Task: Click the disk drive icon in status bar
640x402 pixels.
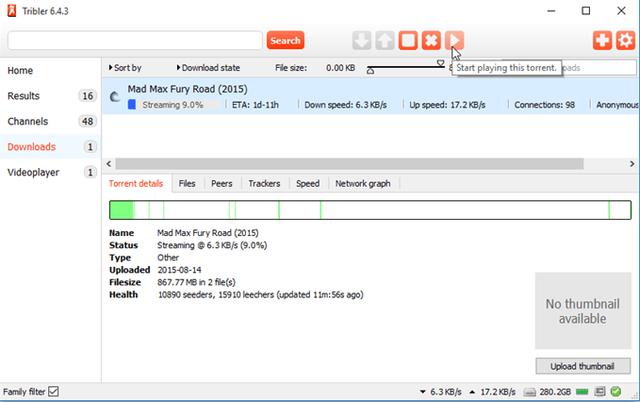Action: coord(530,392)
